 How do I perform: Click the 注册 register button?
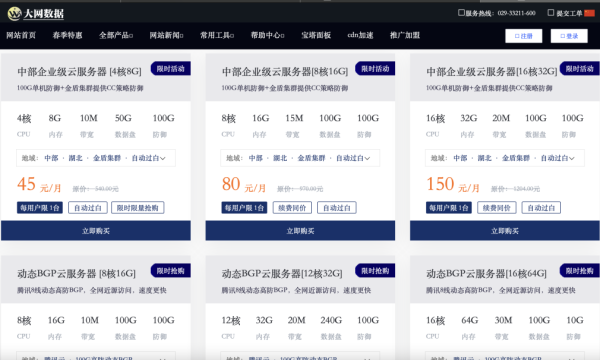(x=523, y=36)
